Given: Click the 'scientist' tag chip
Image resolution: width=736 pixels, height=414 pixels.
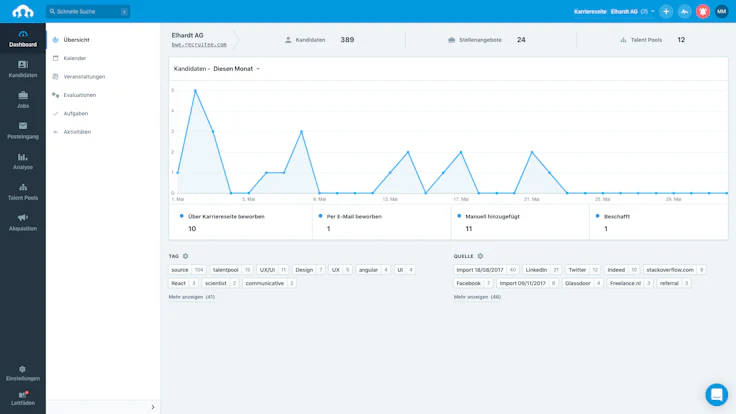Looking at the screenshot, I should coord(220,284).
